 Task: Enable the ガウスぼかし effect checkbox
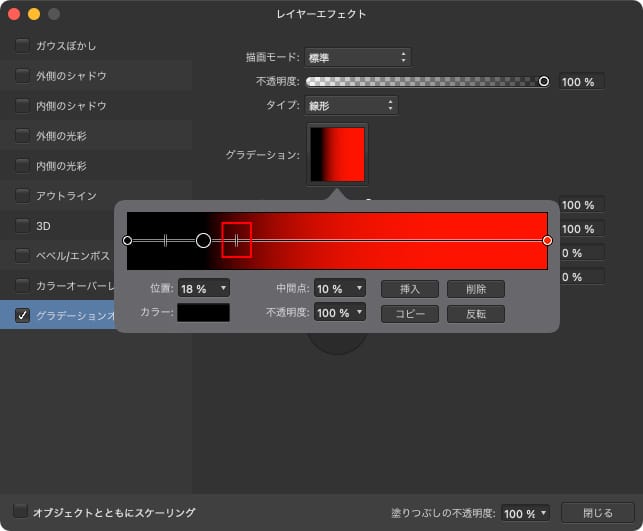coord(22,46)
